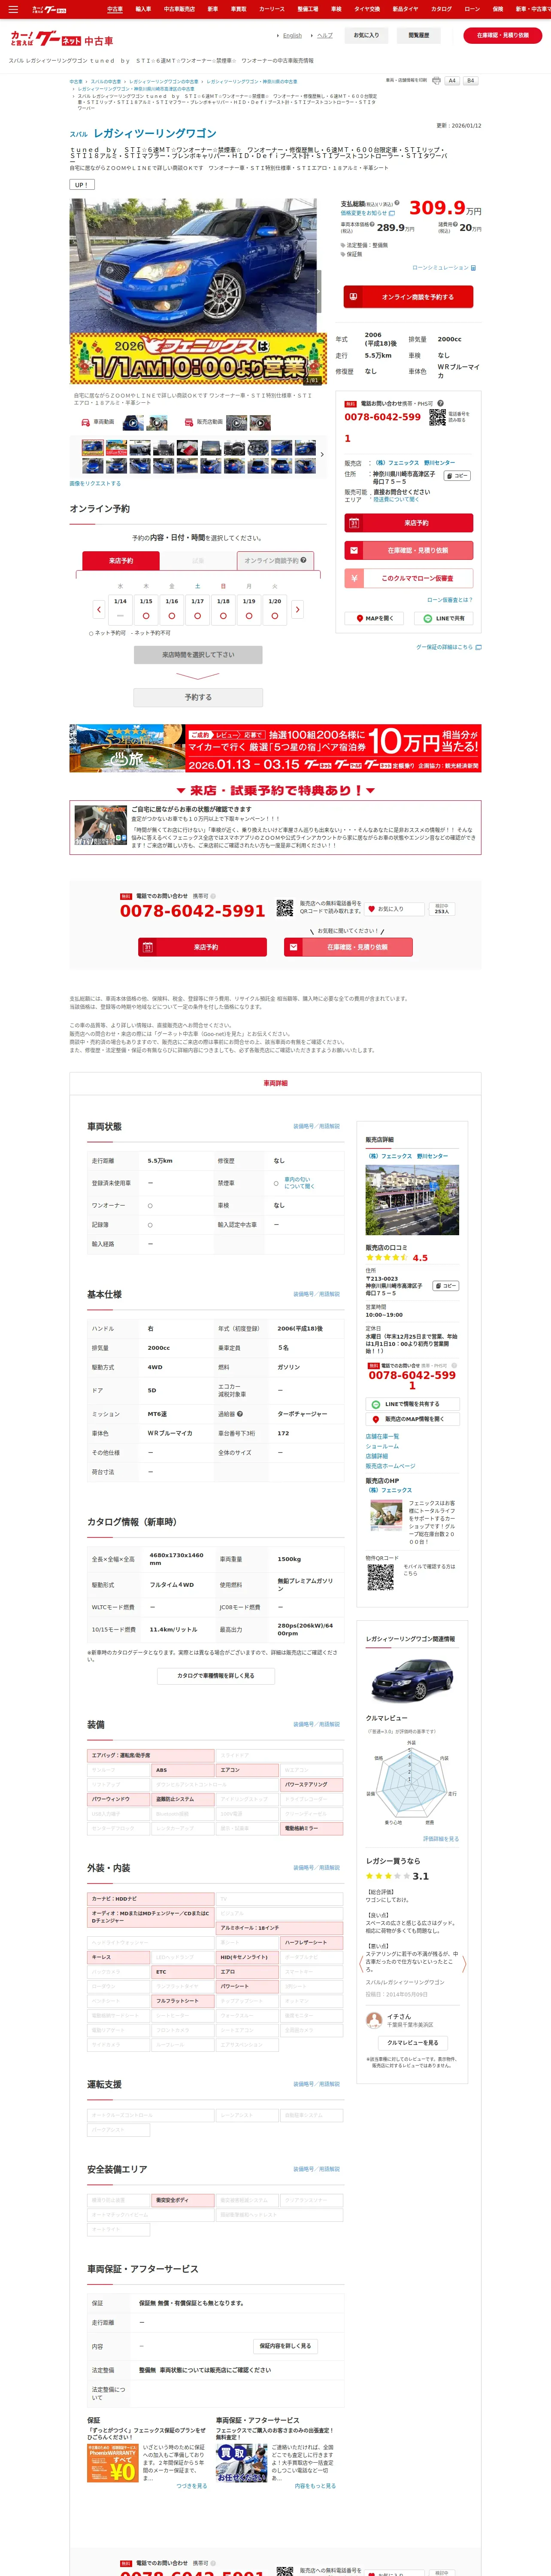Open 閲覧履歴 browsing history

click(418, 35)
